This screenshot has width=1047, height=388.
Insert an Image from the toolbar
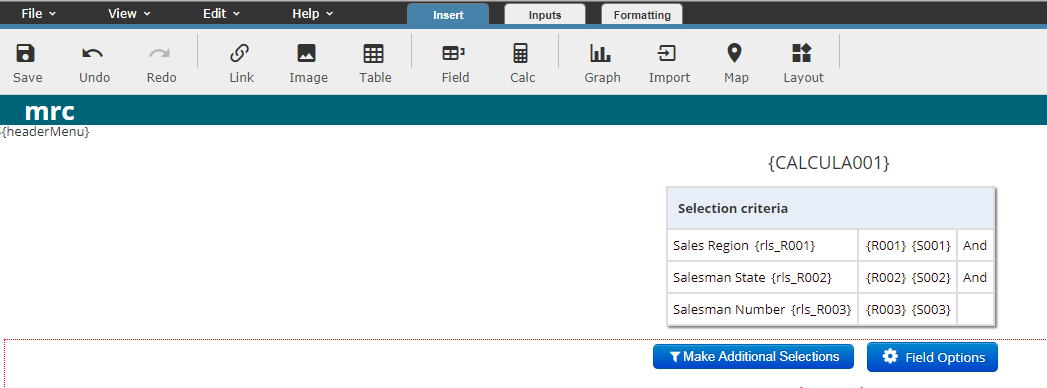point(306,53)
